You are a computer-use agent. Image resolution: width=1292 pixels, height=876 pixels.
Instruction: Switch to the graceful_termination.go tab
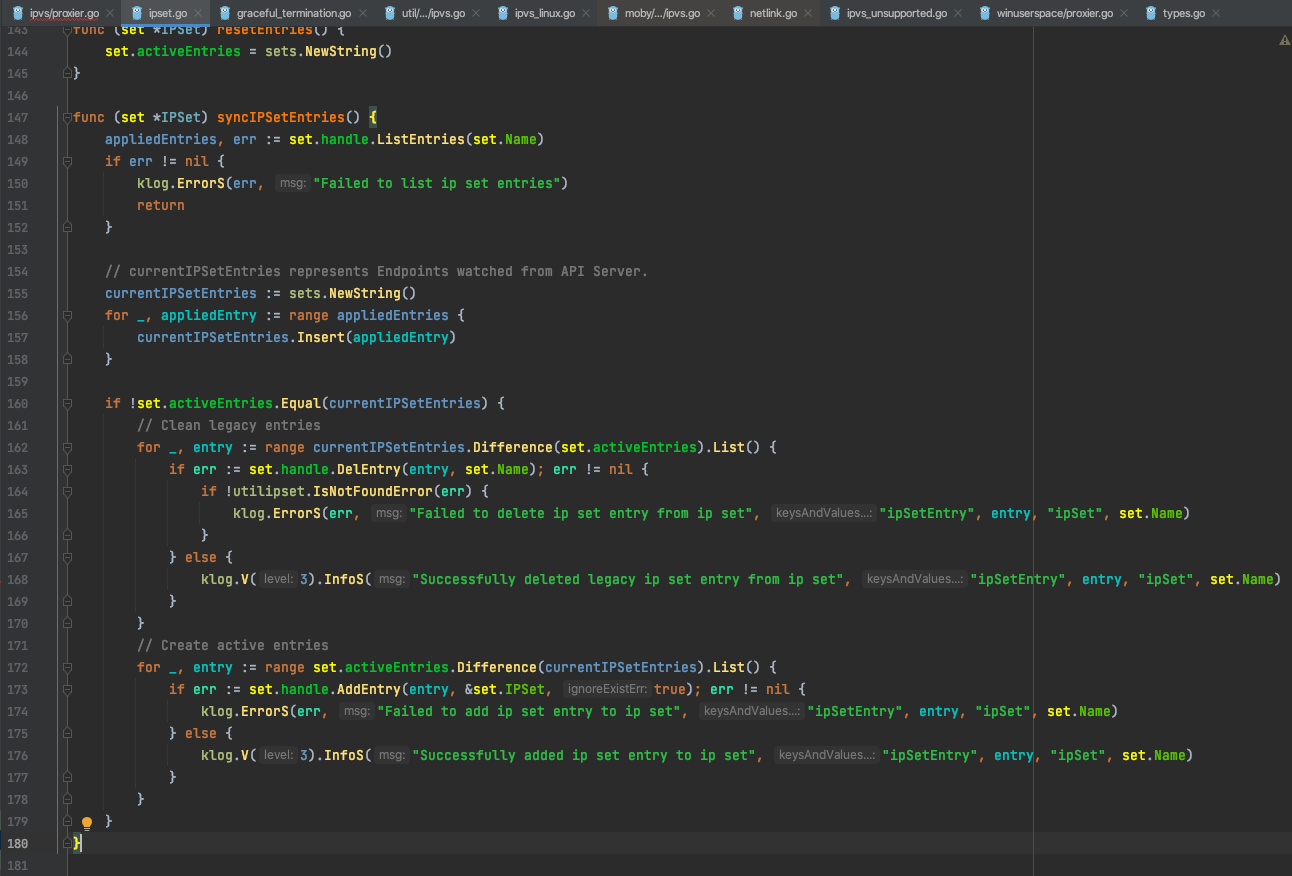(293, 14)
